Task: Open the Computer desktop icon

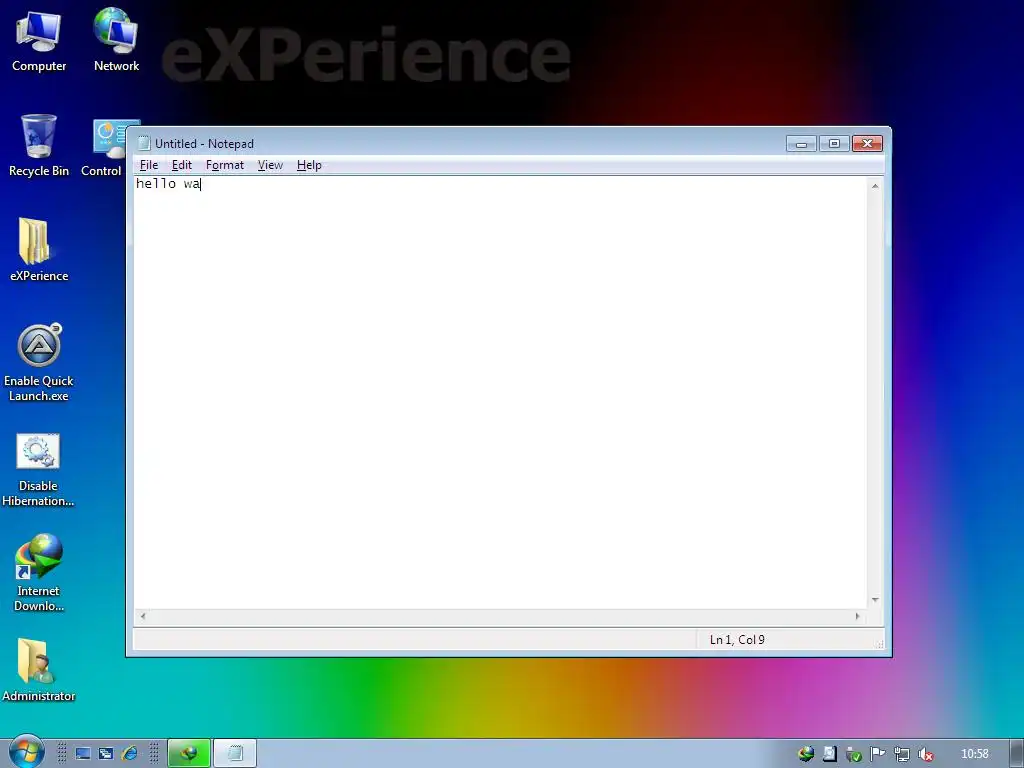Action: pos(39,40)
